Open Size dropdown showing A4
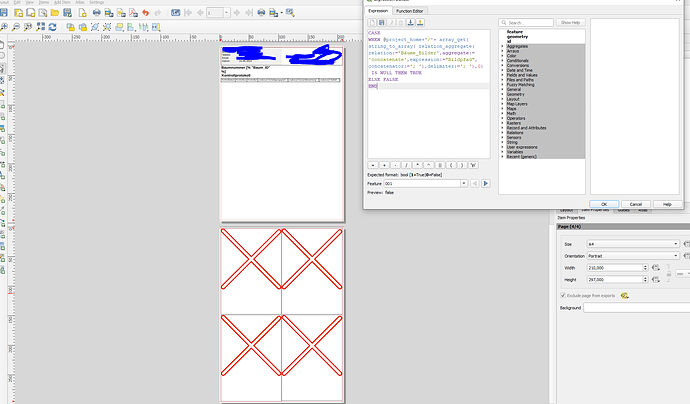Screen dimensions: 690x404 pyautogui.click(x=633, y=244)
